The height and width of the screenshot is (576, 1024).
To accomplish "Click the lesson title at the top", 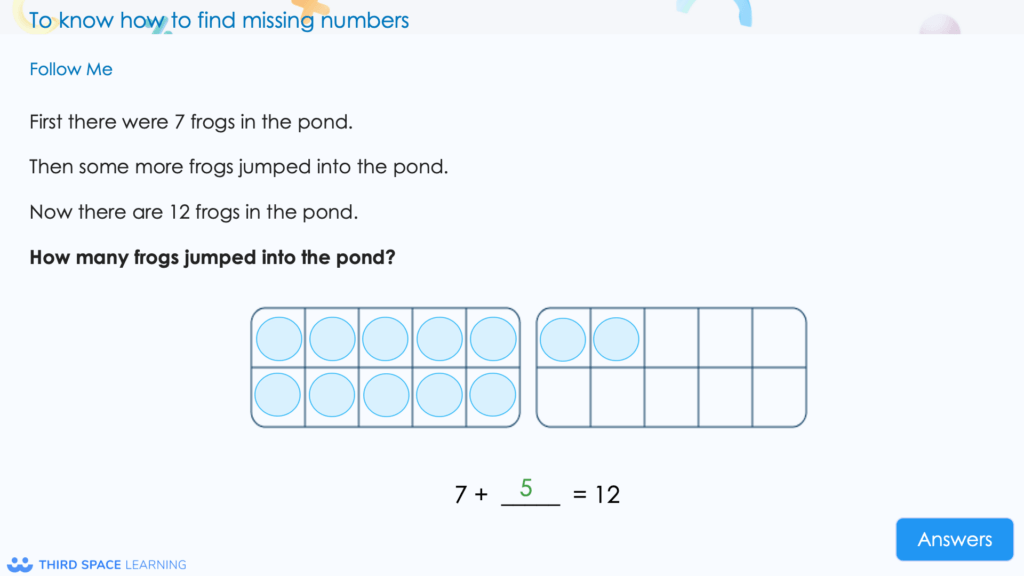I will [x=219, y=20].
